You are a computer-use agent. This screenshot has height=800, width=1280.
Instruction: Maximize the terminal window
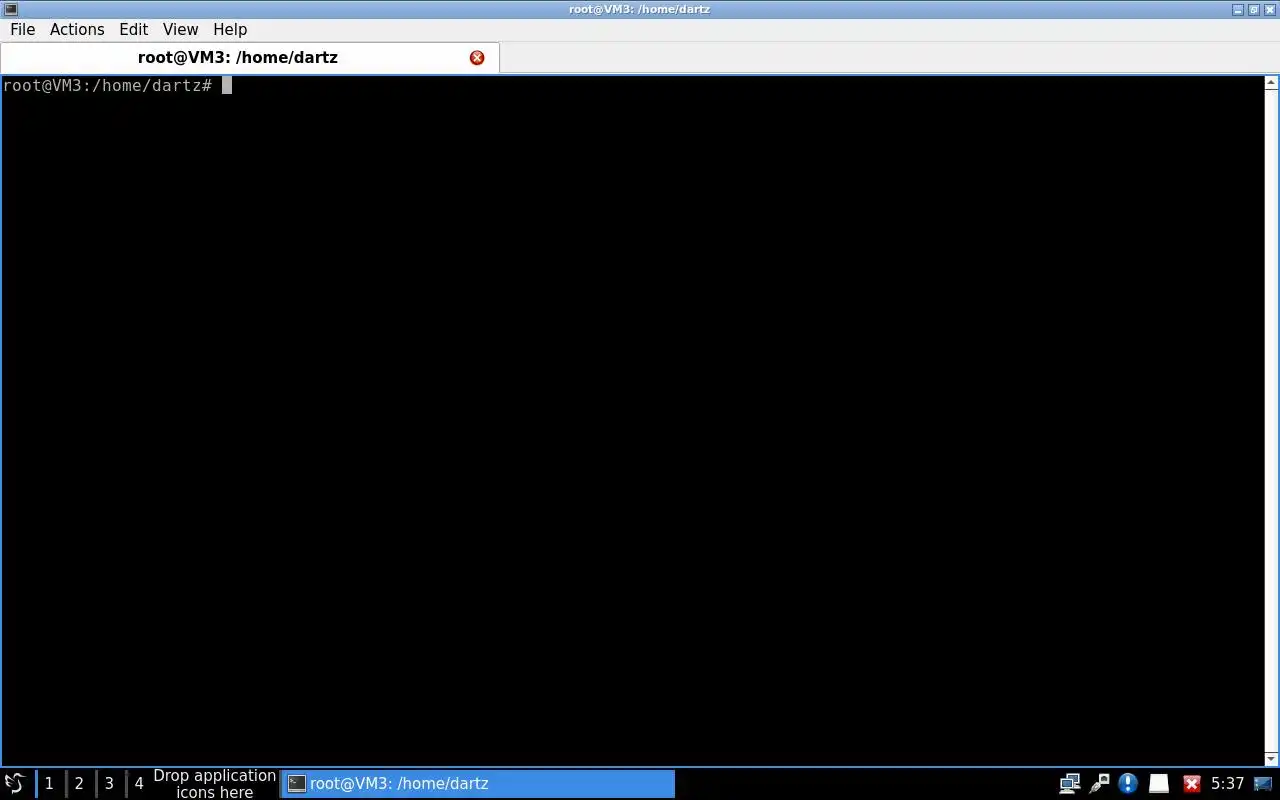coord(1254,9)
